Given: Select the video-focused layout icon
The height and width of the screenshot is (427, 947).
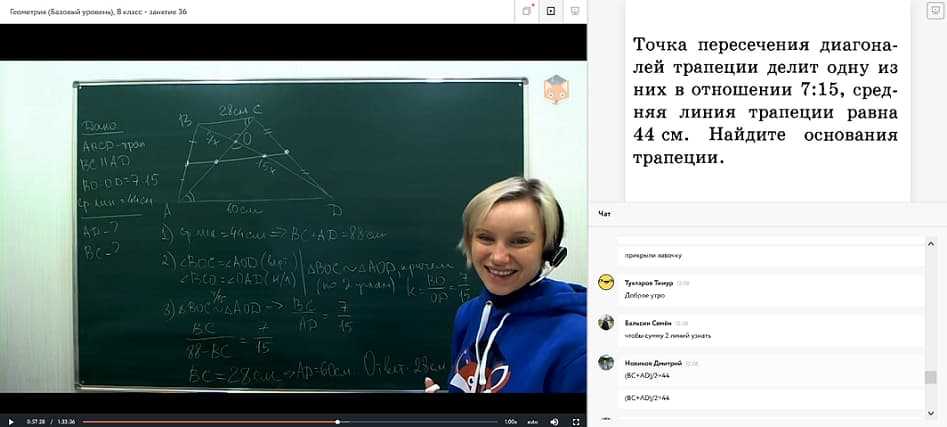Looking at the screenshot, I should point(550,11).
